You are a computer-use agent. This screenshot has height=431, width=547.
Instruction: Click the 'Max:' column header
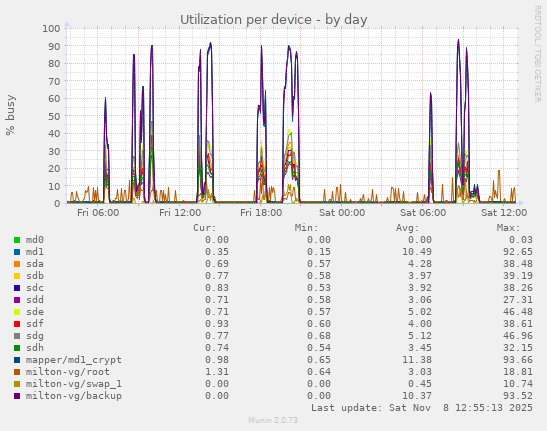[508, 228]
